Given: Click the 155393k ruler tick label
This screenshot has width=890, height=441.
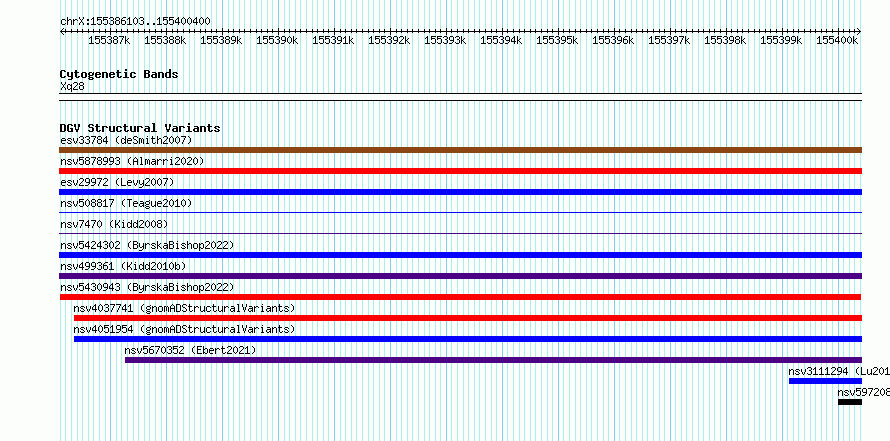Looking at the screenshot, I should pyautogui.click(x=445, y=40).
